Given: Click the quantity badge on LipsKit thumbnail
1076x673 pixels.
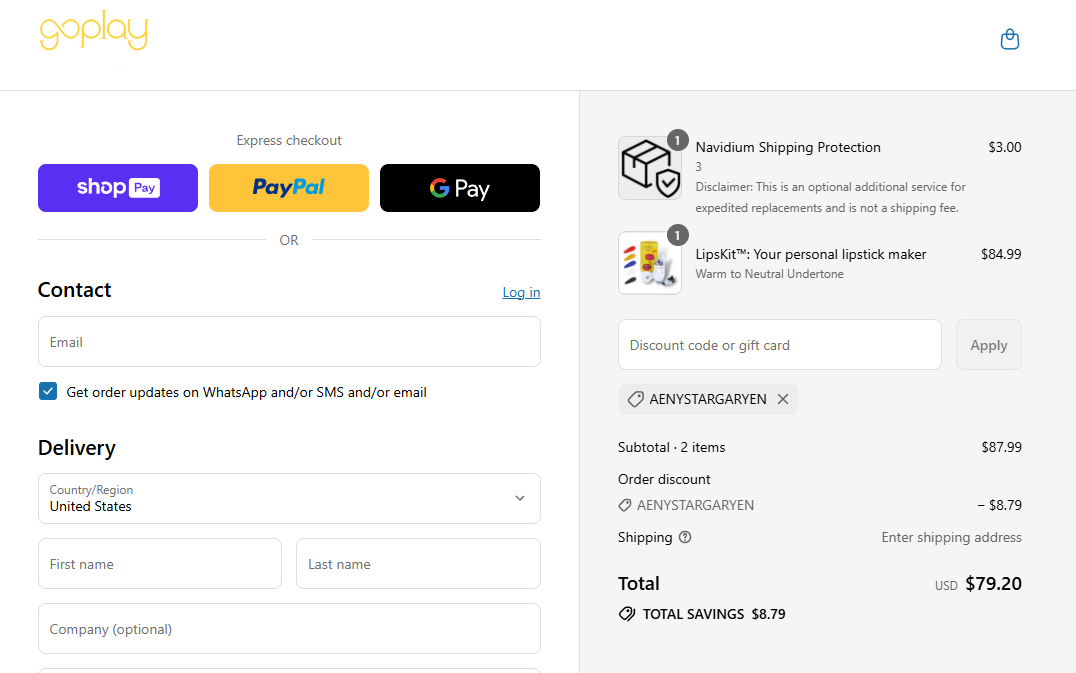Looking at the screenshot, I should [x=677, y=235].
